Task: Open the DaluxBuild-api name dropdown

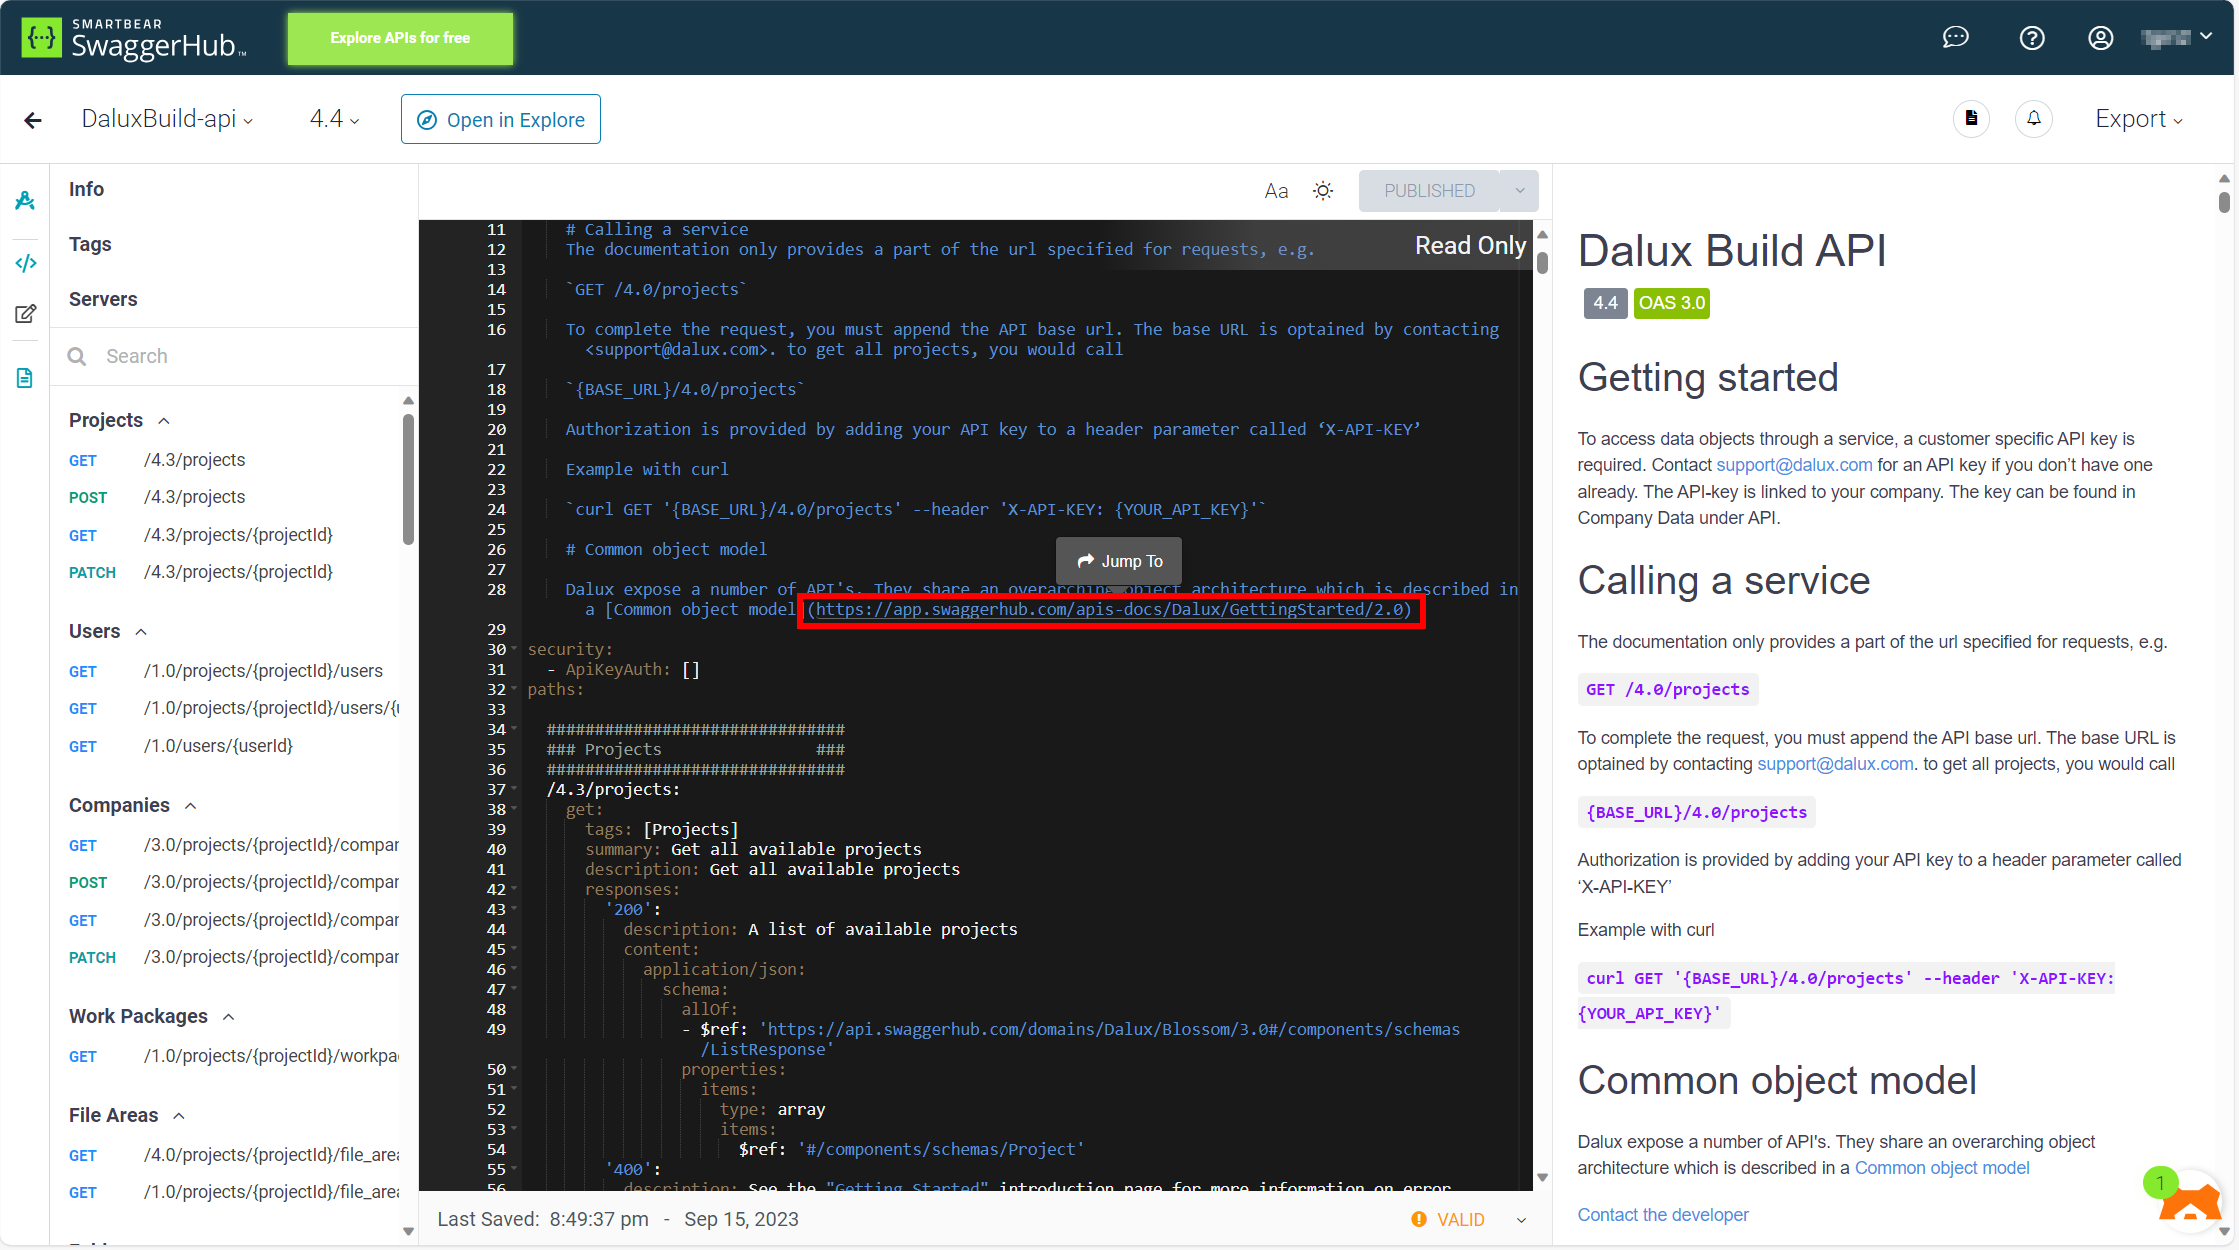Action: pos(167,119)
